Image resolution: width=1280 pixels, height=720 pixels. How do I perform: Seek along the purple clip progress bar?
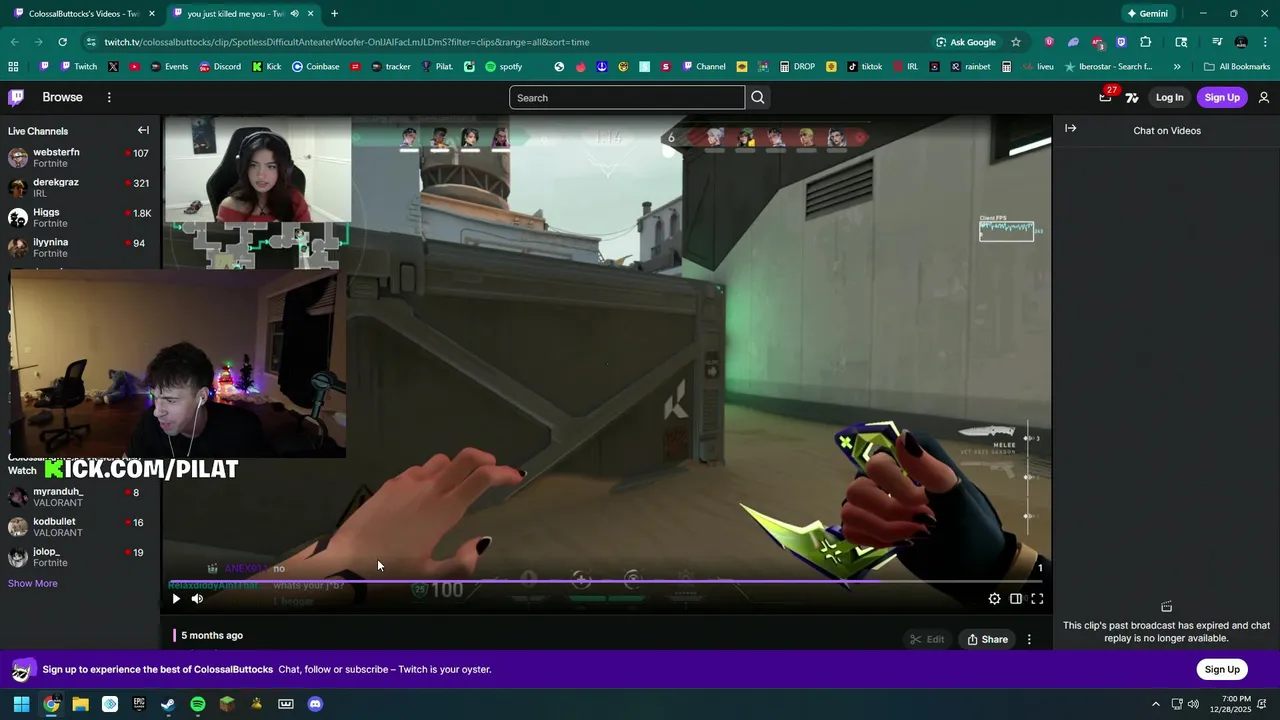point(606,581)
